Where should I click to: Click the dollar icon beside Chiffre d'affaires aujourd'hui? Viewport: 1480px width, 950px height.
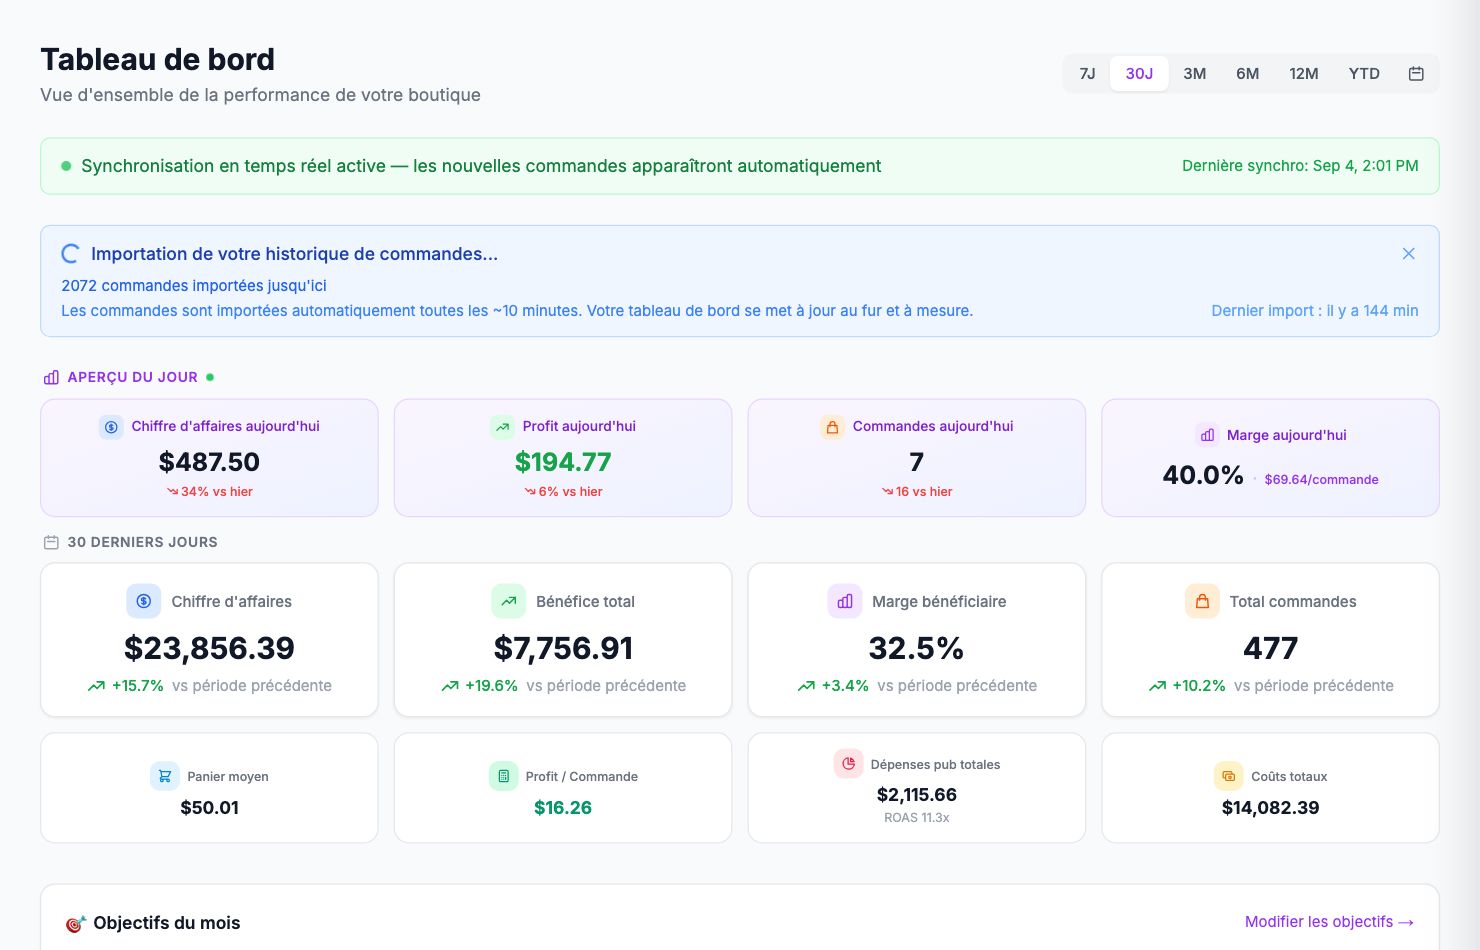(111, 426)
